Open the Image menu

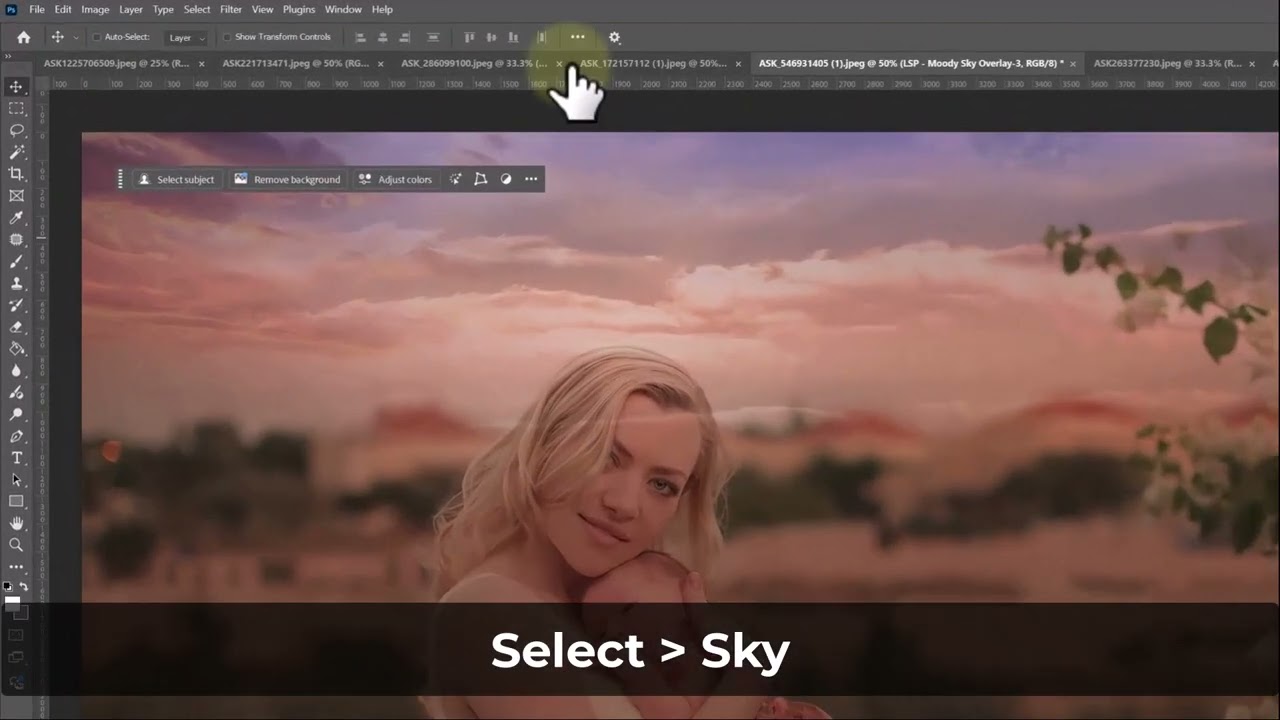[95, 9]
